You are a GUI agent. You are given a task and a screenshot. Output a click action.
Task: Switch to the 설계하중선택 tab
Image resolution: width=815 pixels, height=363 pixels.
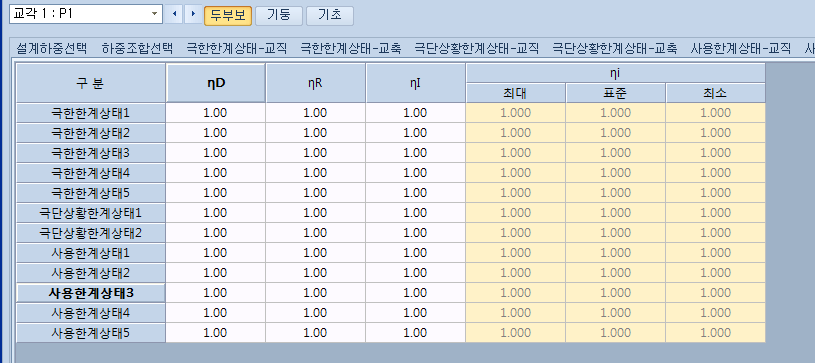(x=52, y=49)
